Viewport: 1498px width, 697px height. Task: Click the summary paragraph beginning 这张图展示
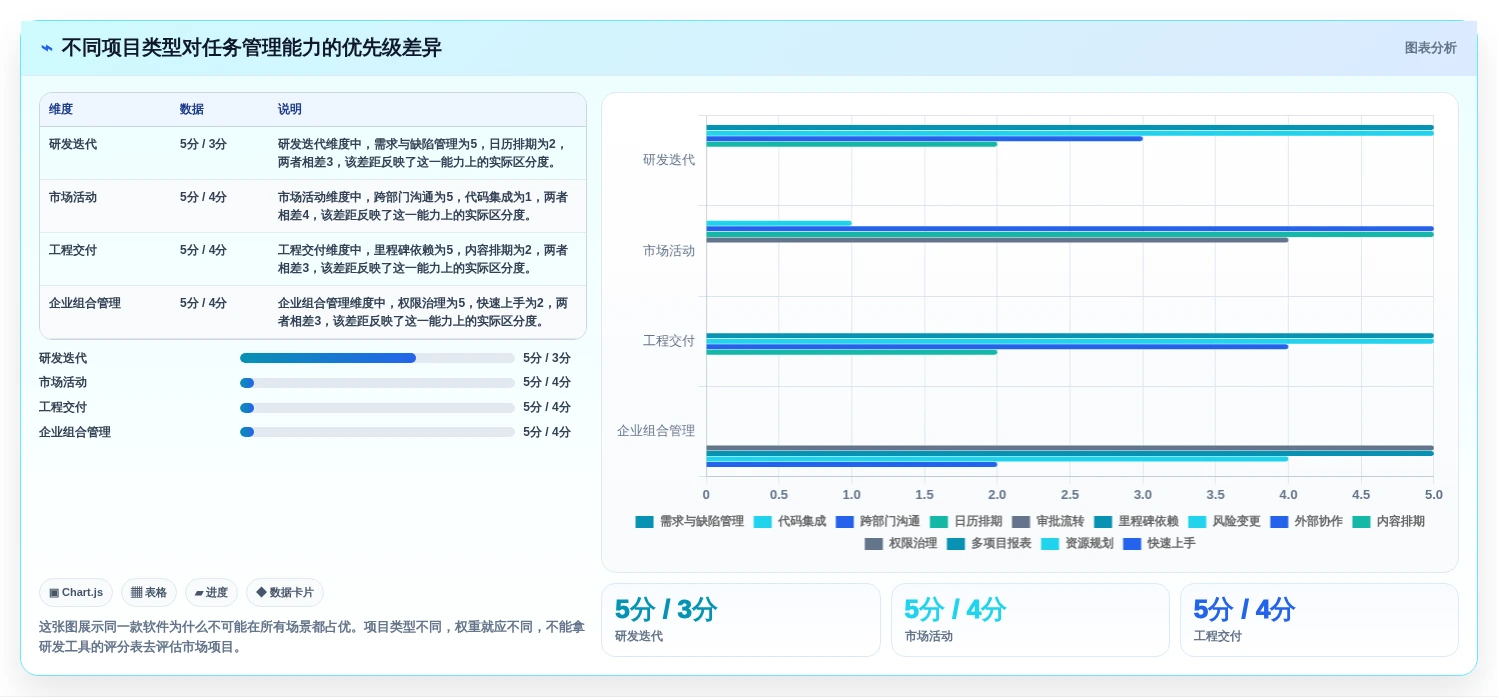(x=312, y=637)
